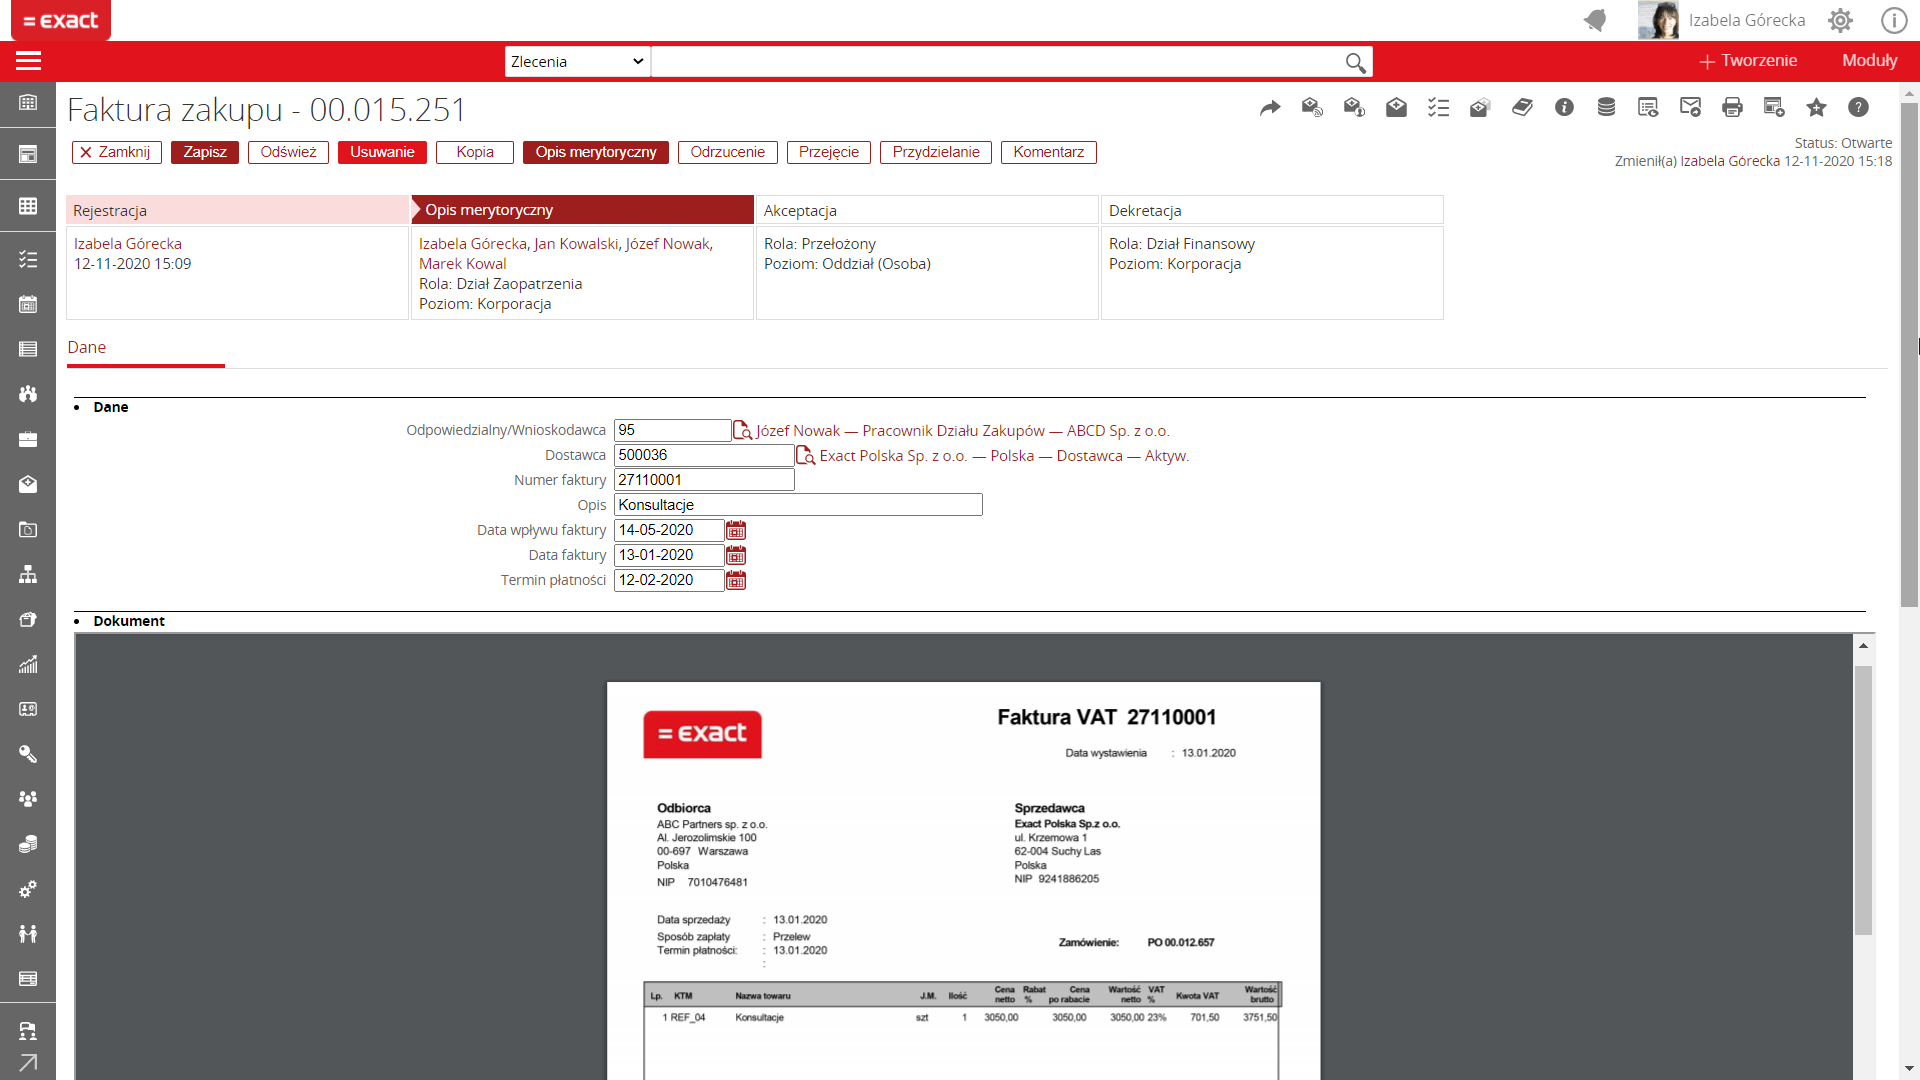Click the Odrzucenie button
The width and height of the screenshot is (1920, 1080).
[727, 152]
